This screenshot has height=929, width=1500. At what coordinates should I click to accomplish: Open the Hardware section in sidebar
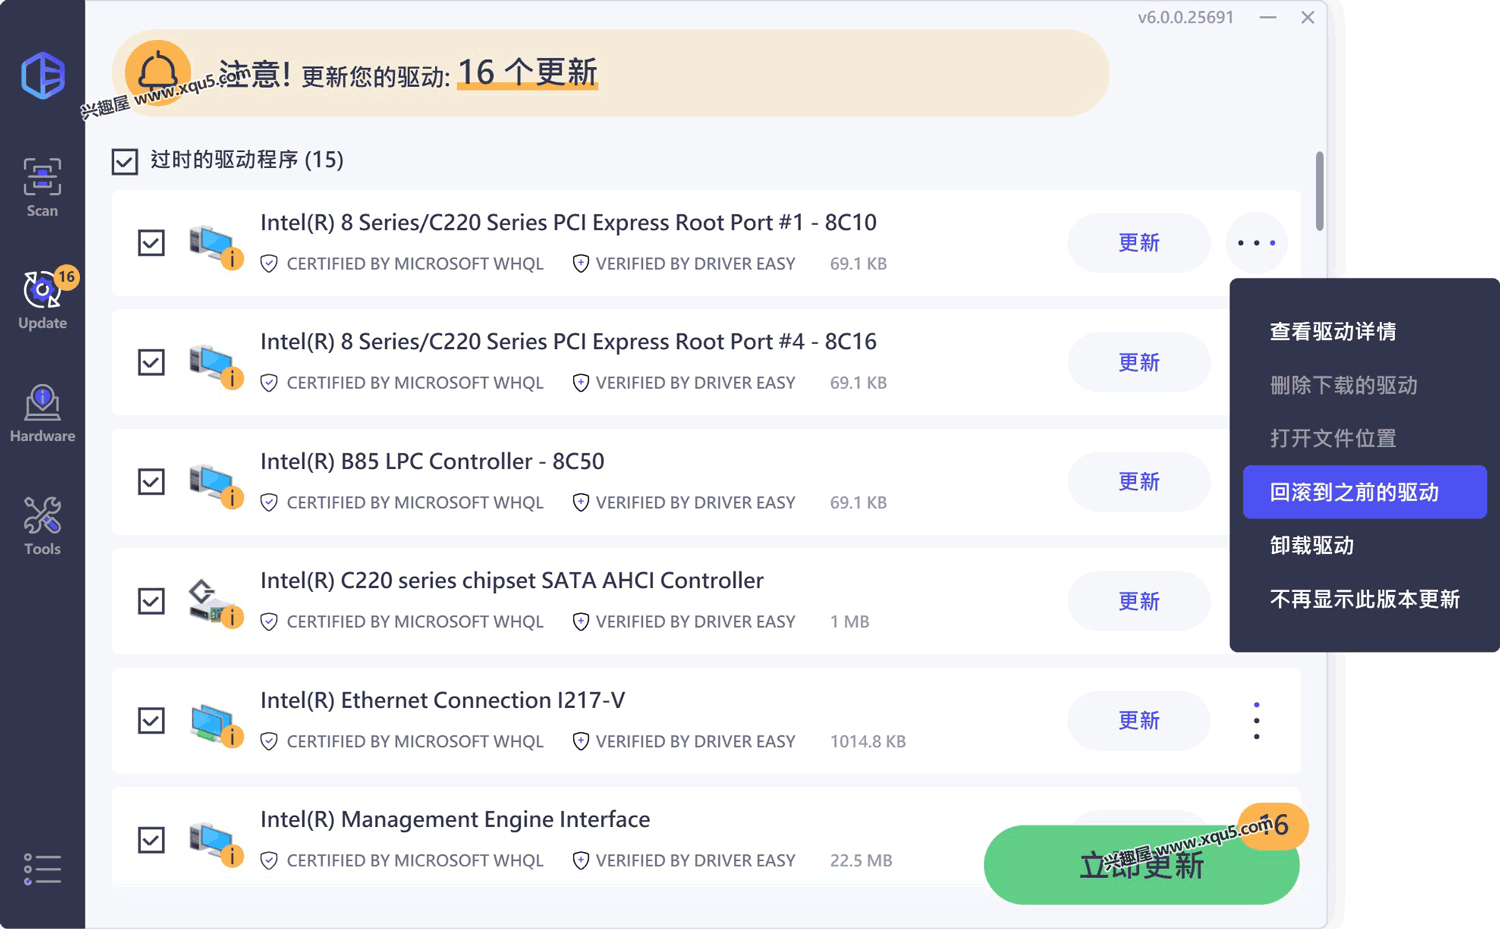click(x=42, y=413)
